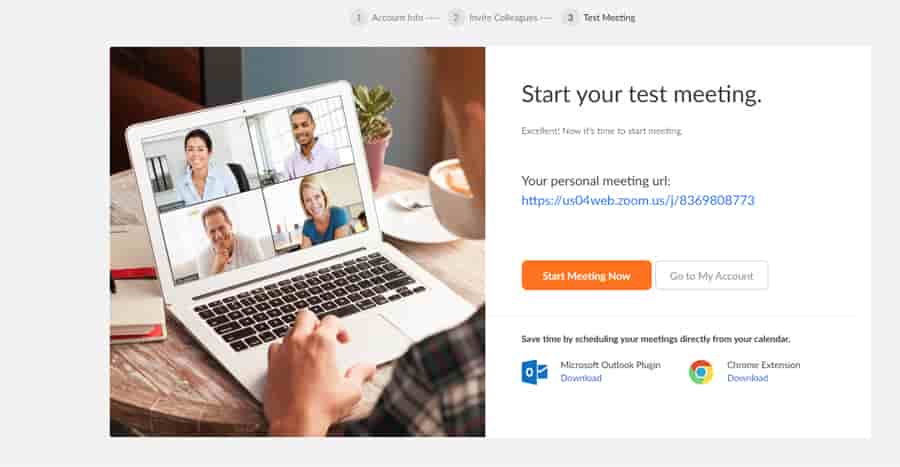Download the Microsoft Outlook Plugin
The image size is (900, 467).
581,378
